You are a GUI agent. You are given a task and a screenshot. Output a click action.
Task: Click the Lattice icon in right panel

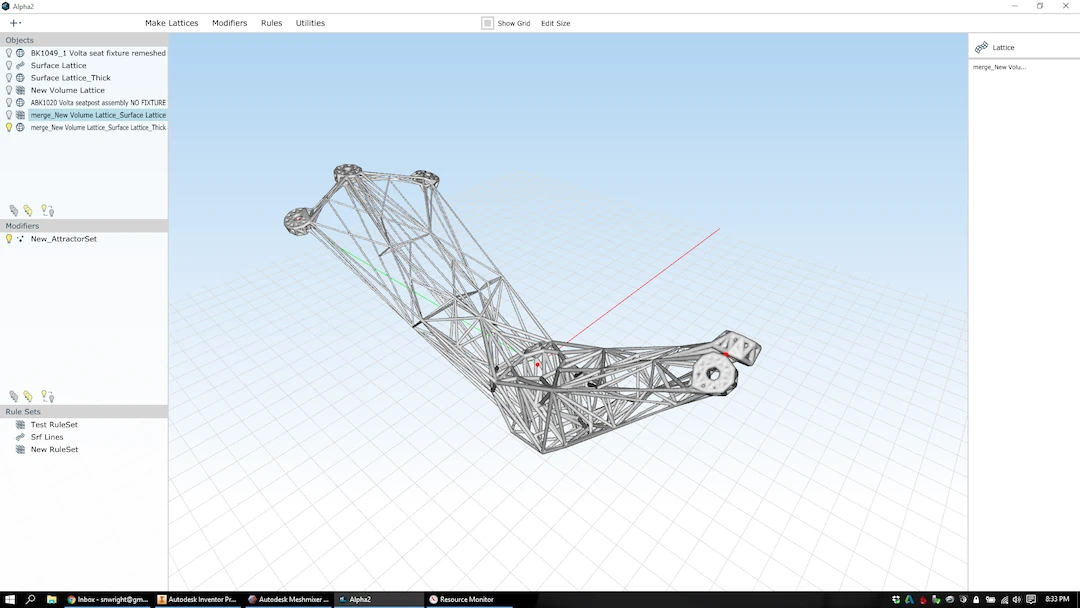(x=982, y=48)
